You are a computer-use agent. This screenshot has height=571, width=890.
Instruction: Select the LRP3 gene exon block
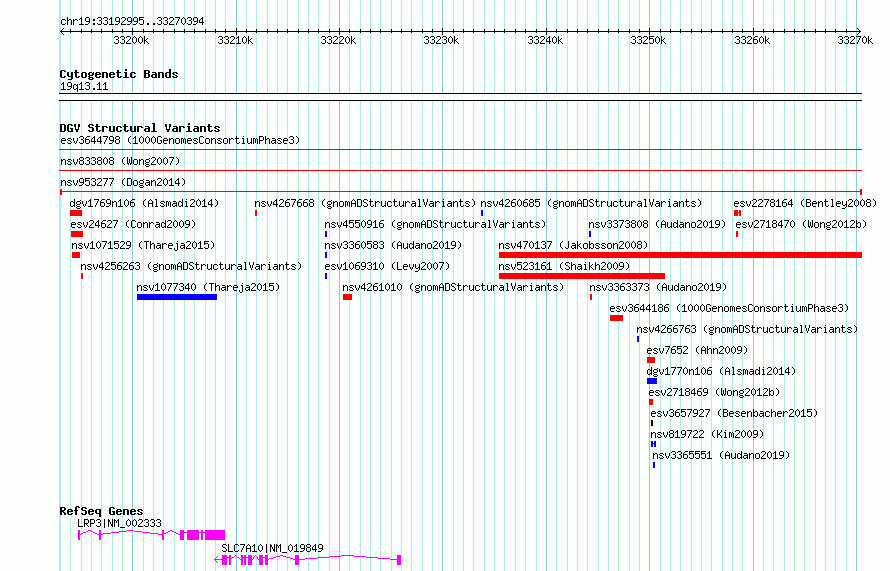(x=215, y=535)
